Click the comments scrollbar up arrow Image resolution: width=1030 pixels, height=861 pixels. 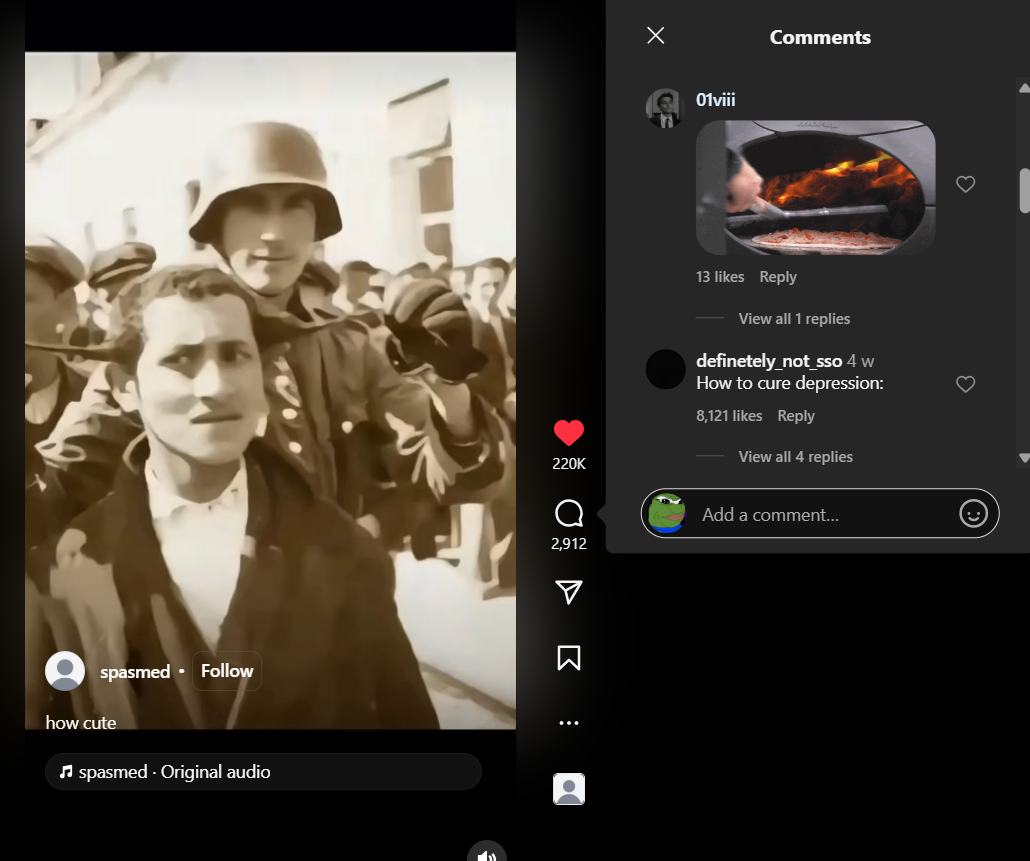tap(1024, 87)
